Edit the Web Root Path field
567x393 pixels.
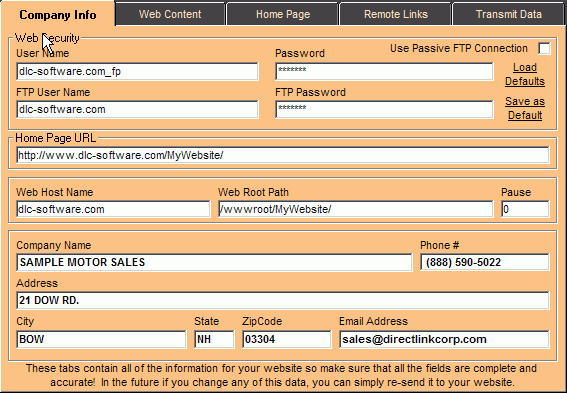click(x=355, y=209)
